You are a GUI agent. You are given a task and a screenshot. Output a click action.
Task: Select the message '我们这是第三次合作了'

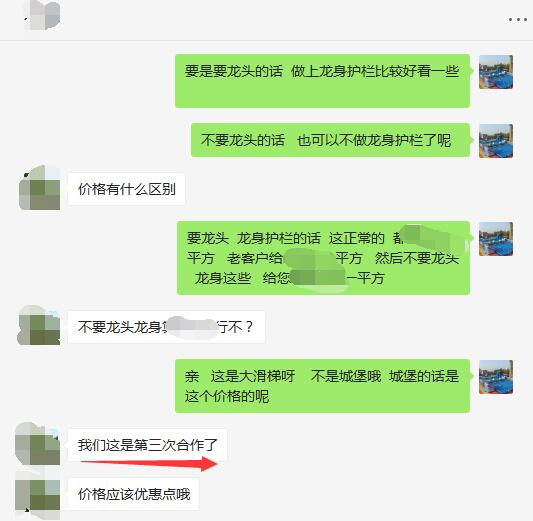[147, 445]
